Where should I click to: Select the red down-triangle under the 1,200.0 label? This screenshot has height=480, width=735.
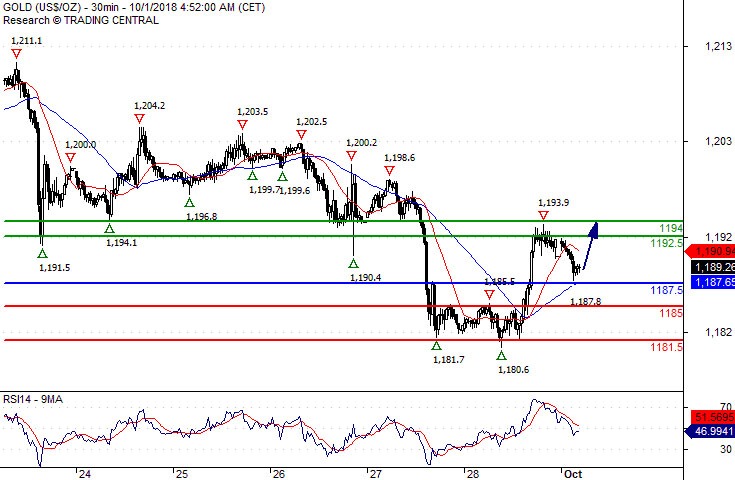pyautogui.click(x=70, y=158)
